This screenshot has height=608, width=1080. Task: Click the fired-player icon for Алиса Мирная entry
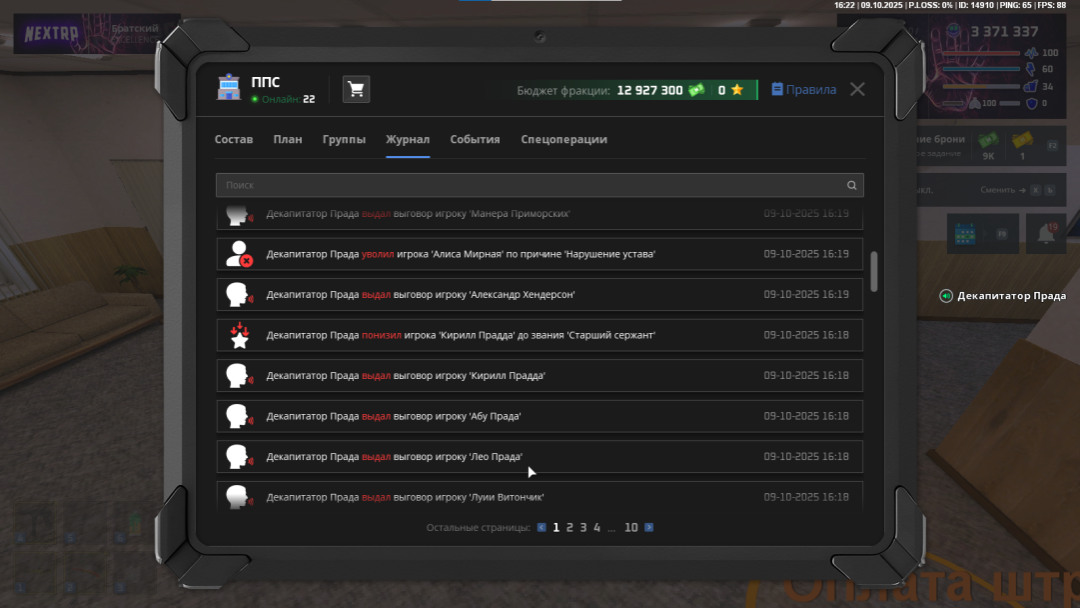click(x=238, y=254)
